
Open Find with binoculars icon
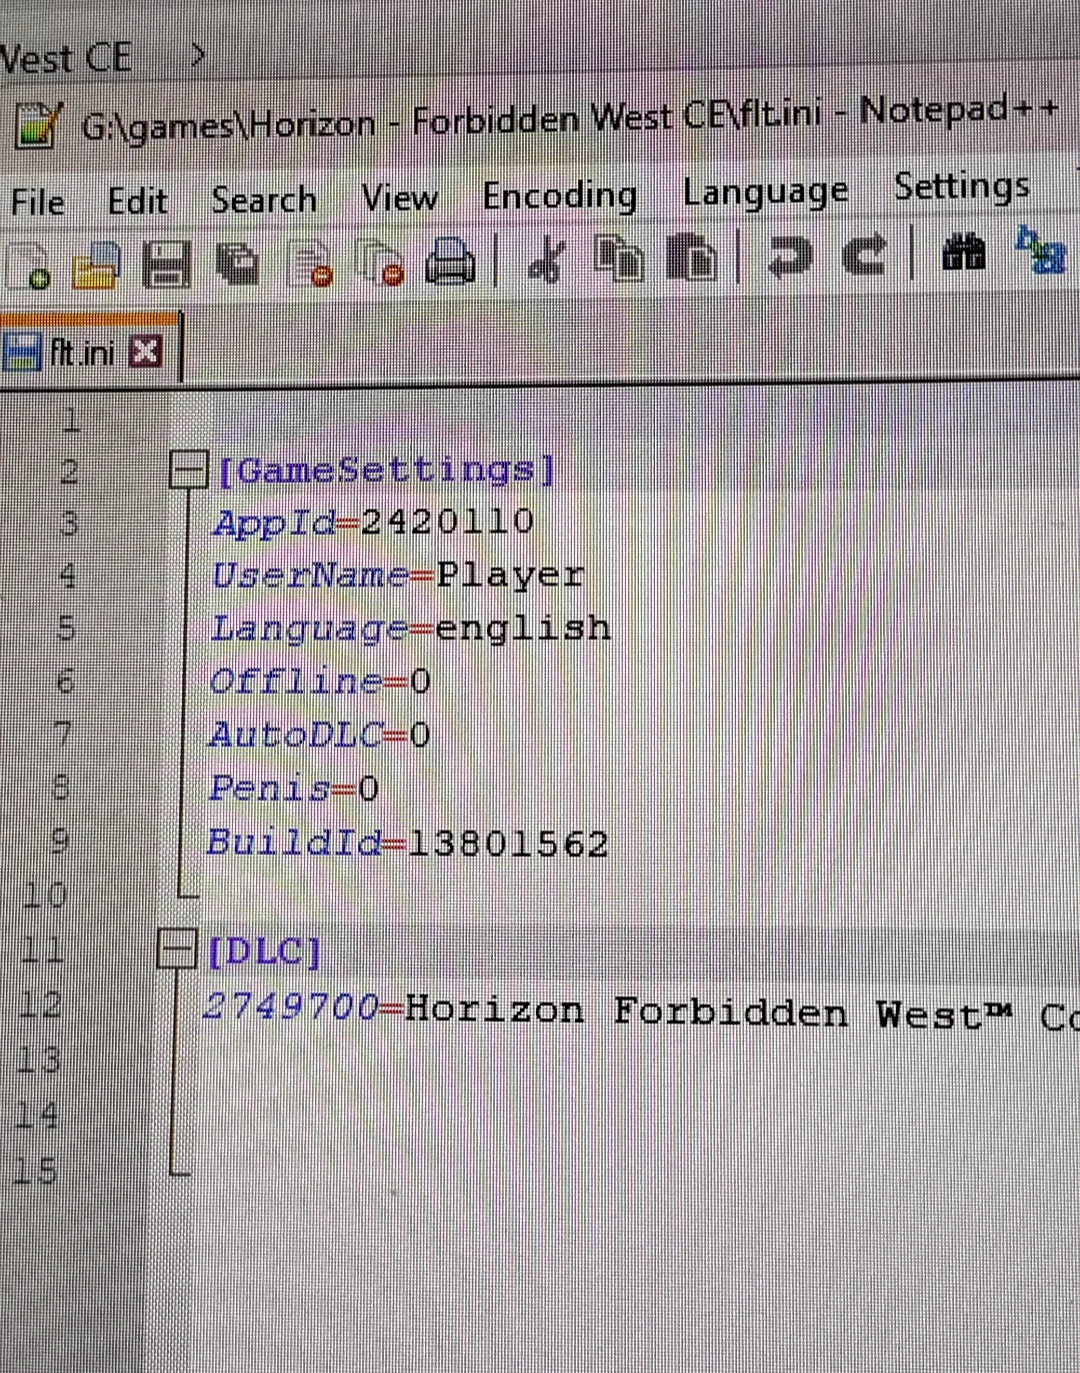[x=965, y=251]
